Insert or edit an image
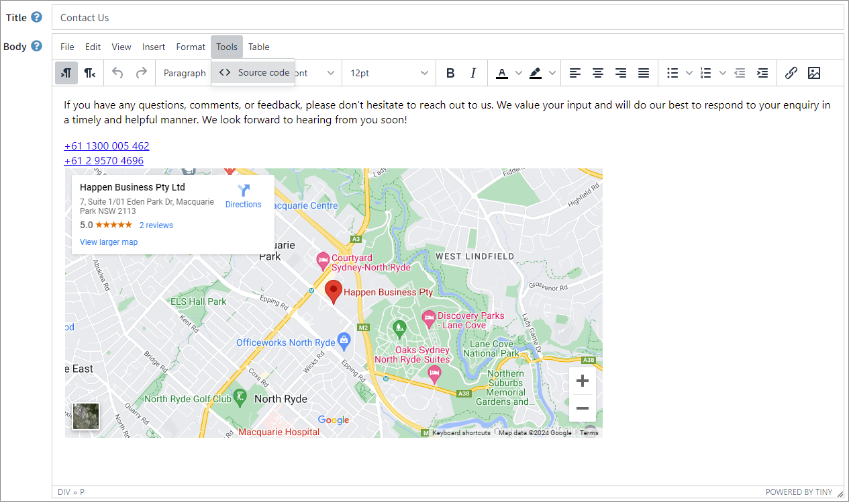 point(814,73)
